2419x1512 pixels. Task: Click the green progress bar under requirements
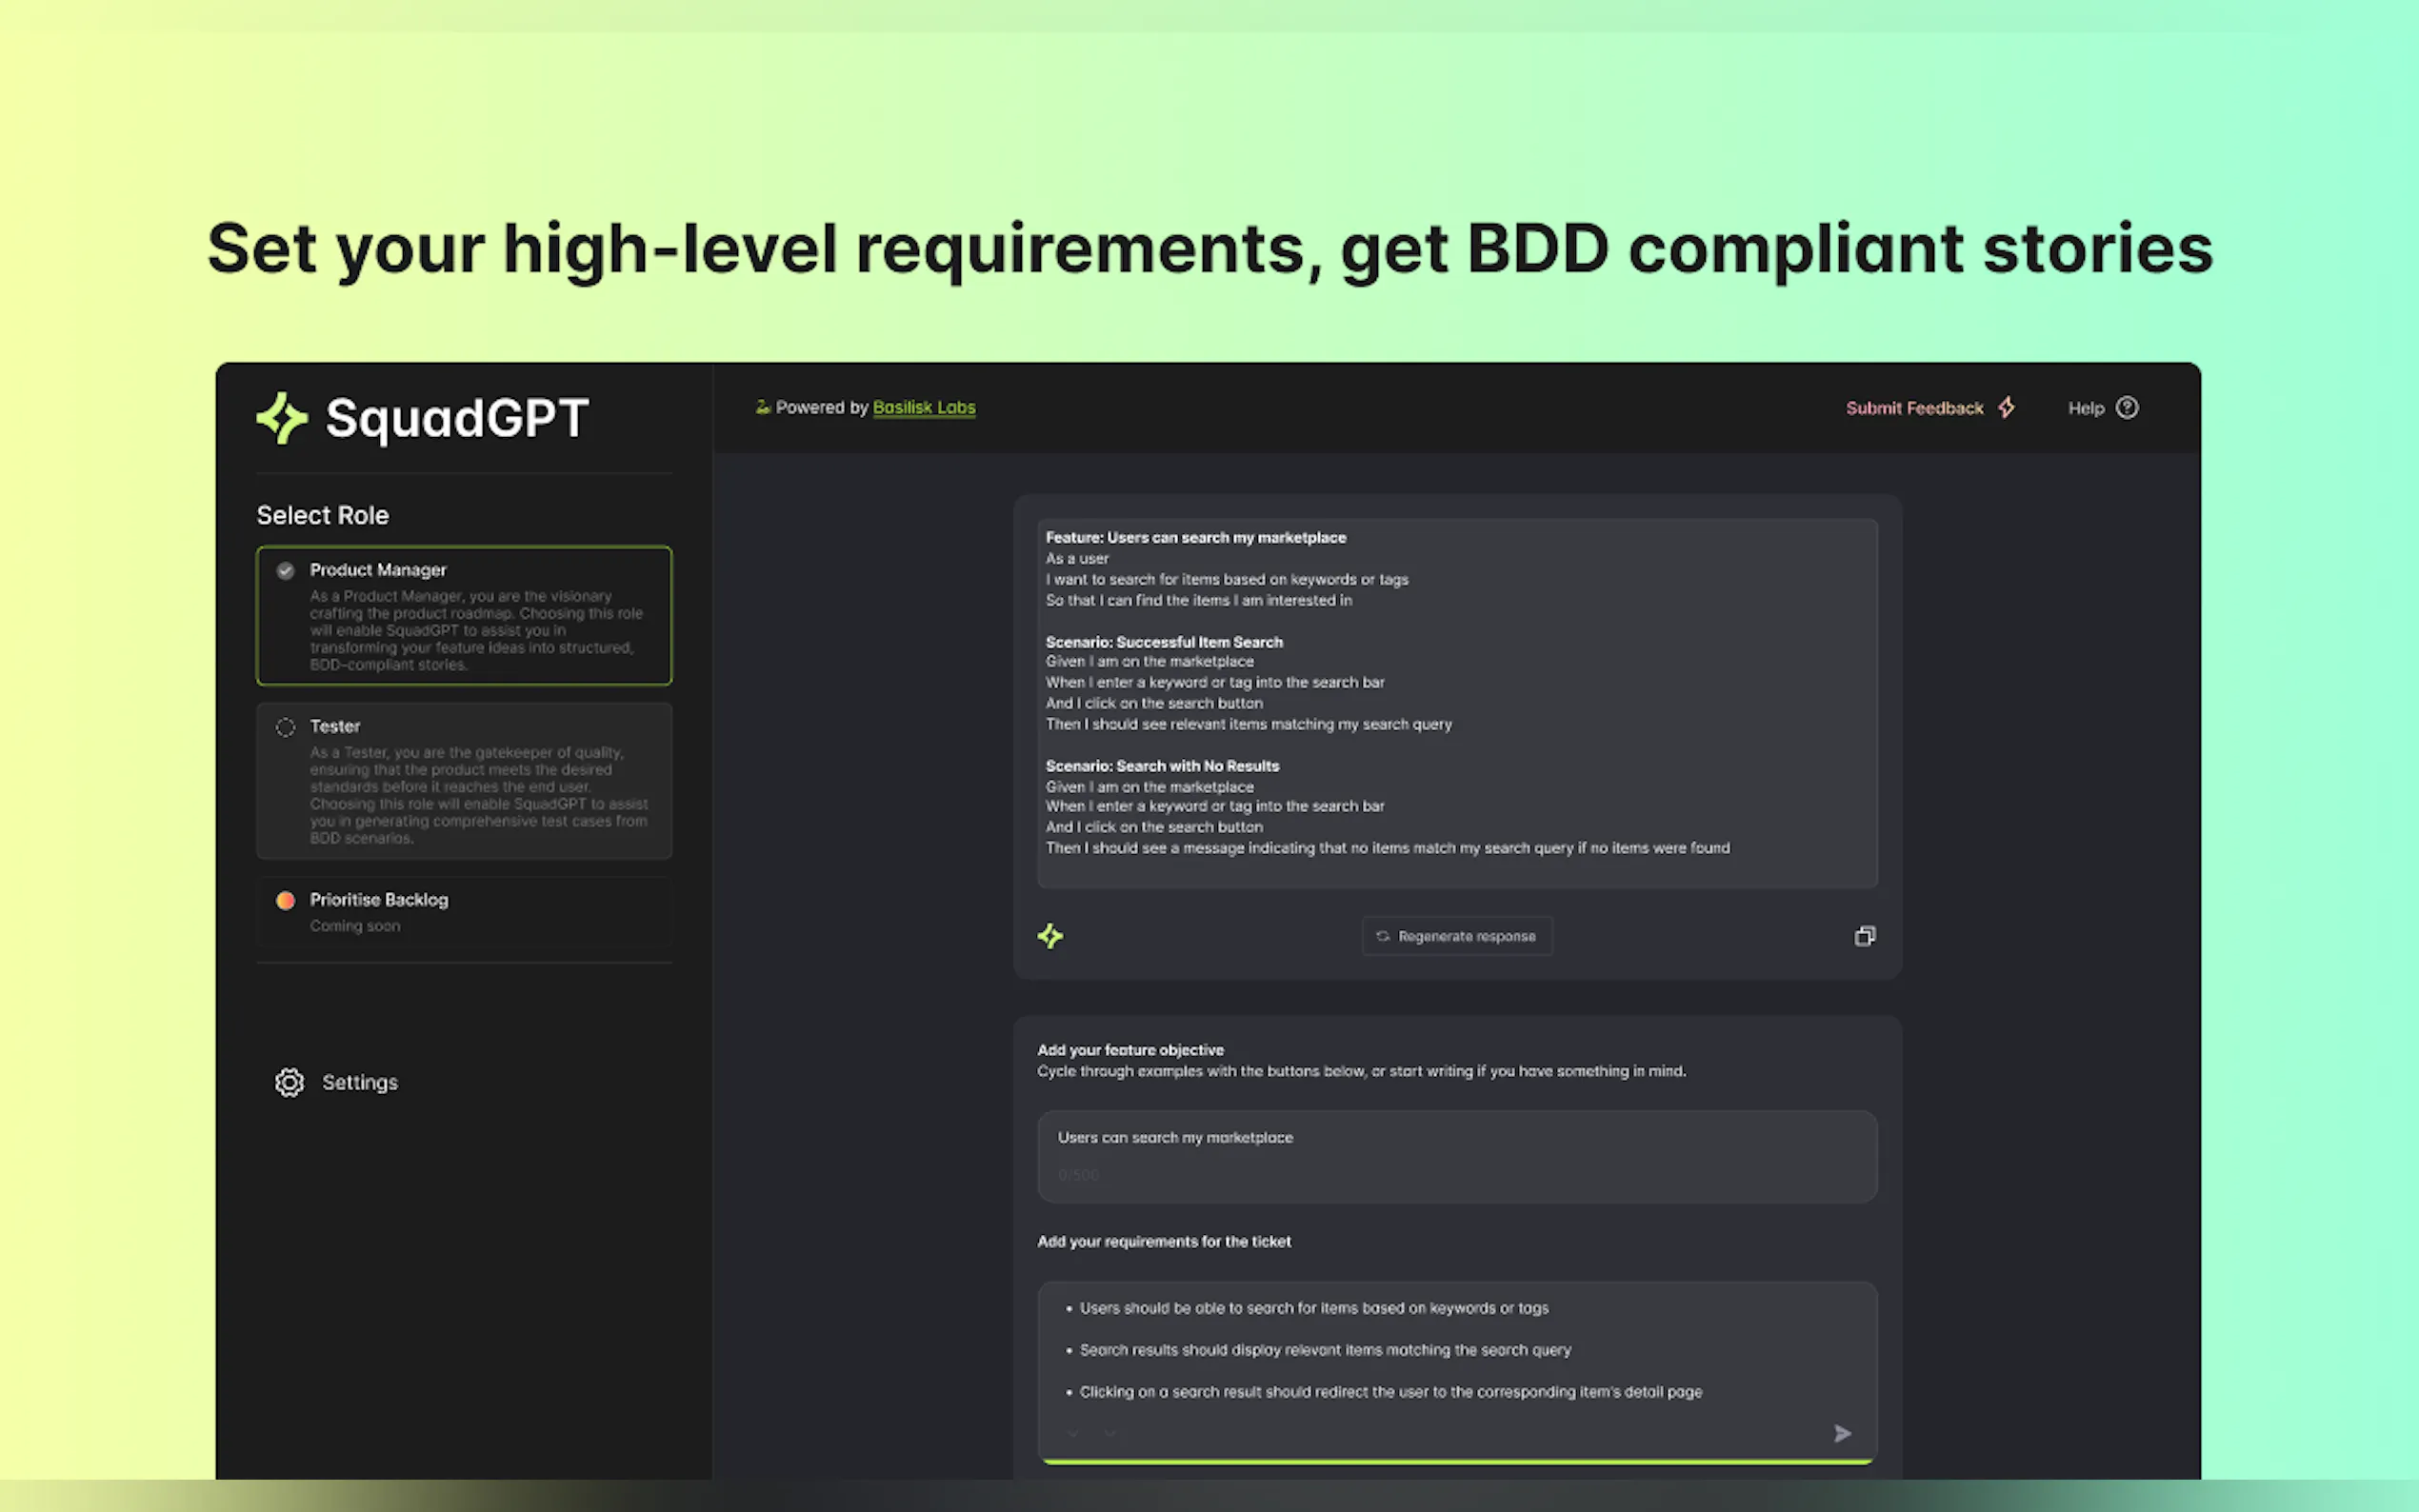[1456, 1461]
